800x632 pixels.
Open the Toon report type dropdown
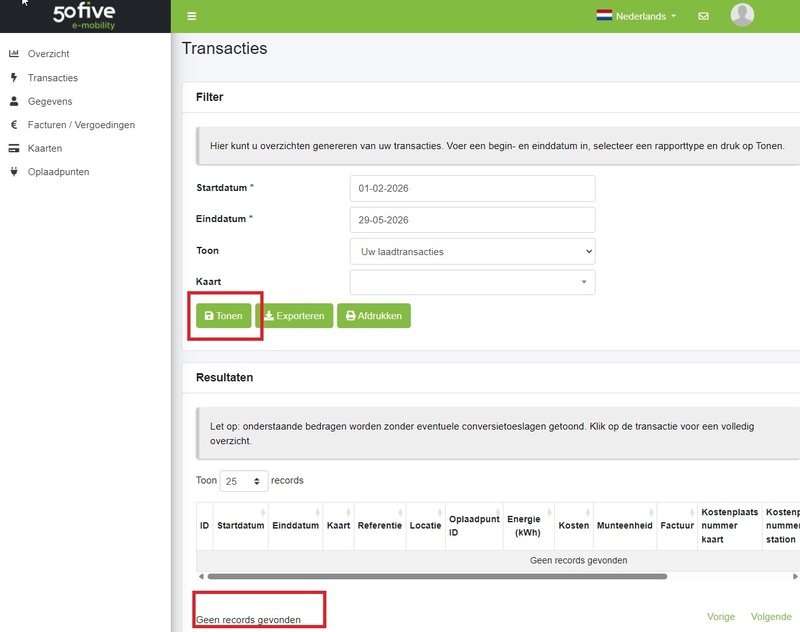point(472,251)
